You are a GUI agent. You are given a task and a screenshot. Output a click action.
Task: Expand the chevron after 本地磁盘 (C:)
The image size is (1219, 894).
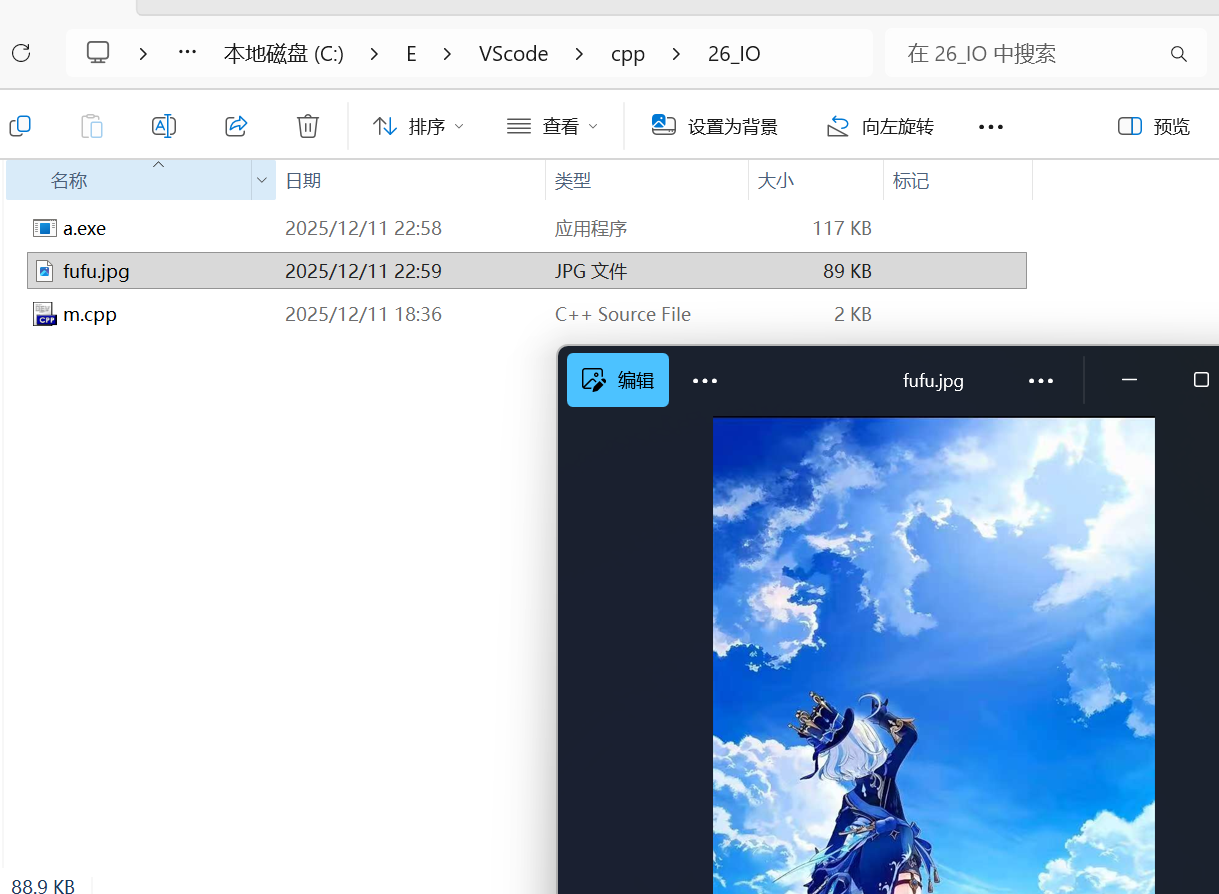click(x=374, y=54)
